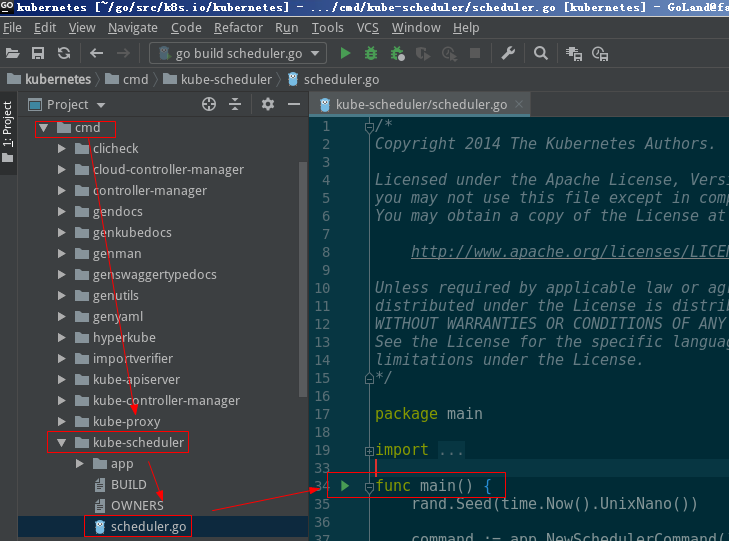729x541 pixels.
Task: Open the Help menu
Action: click(466, 28)
